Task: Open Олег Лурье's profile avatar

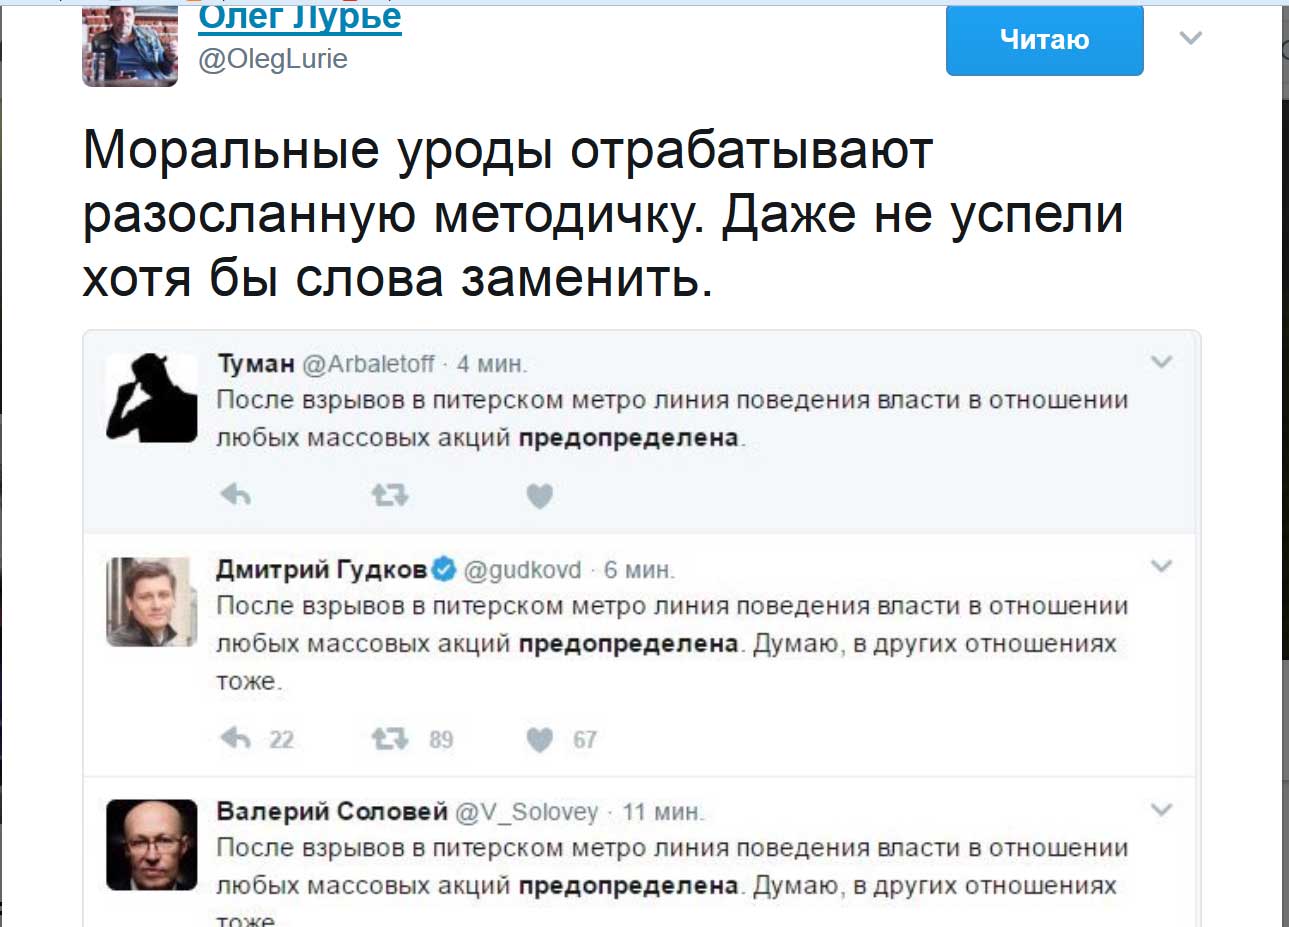Action: (130, 47)
